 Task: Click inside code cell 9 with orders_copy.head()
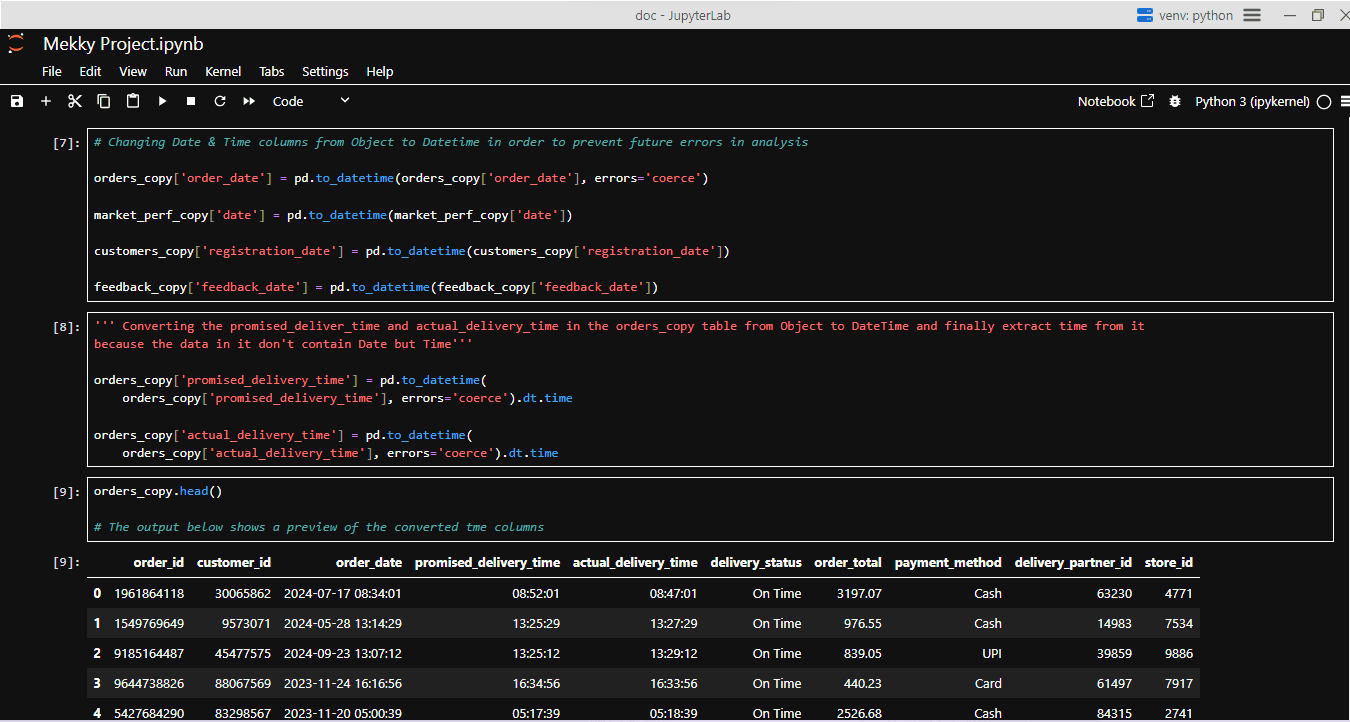coord(711,509)
